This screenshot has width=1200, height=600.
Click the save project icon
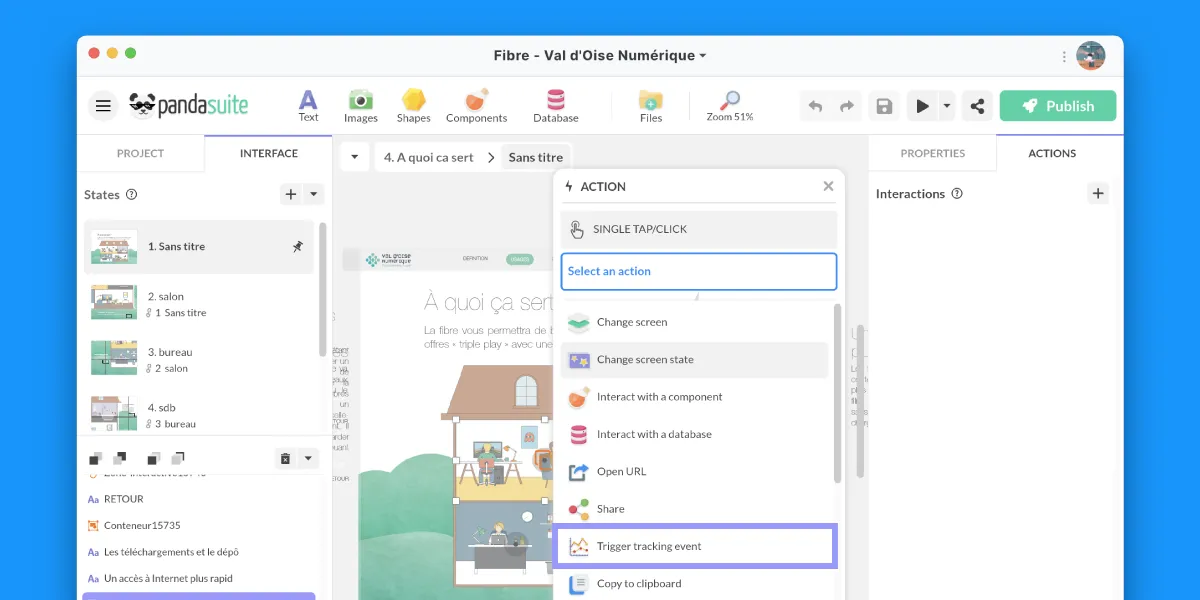[883, 106]
